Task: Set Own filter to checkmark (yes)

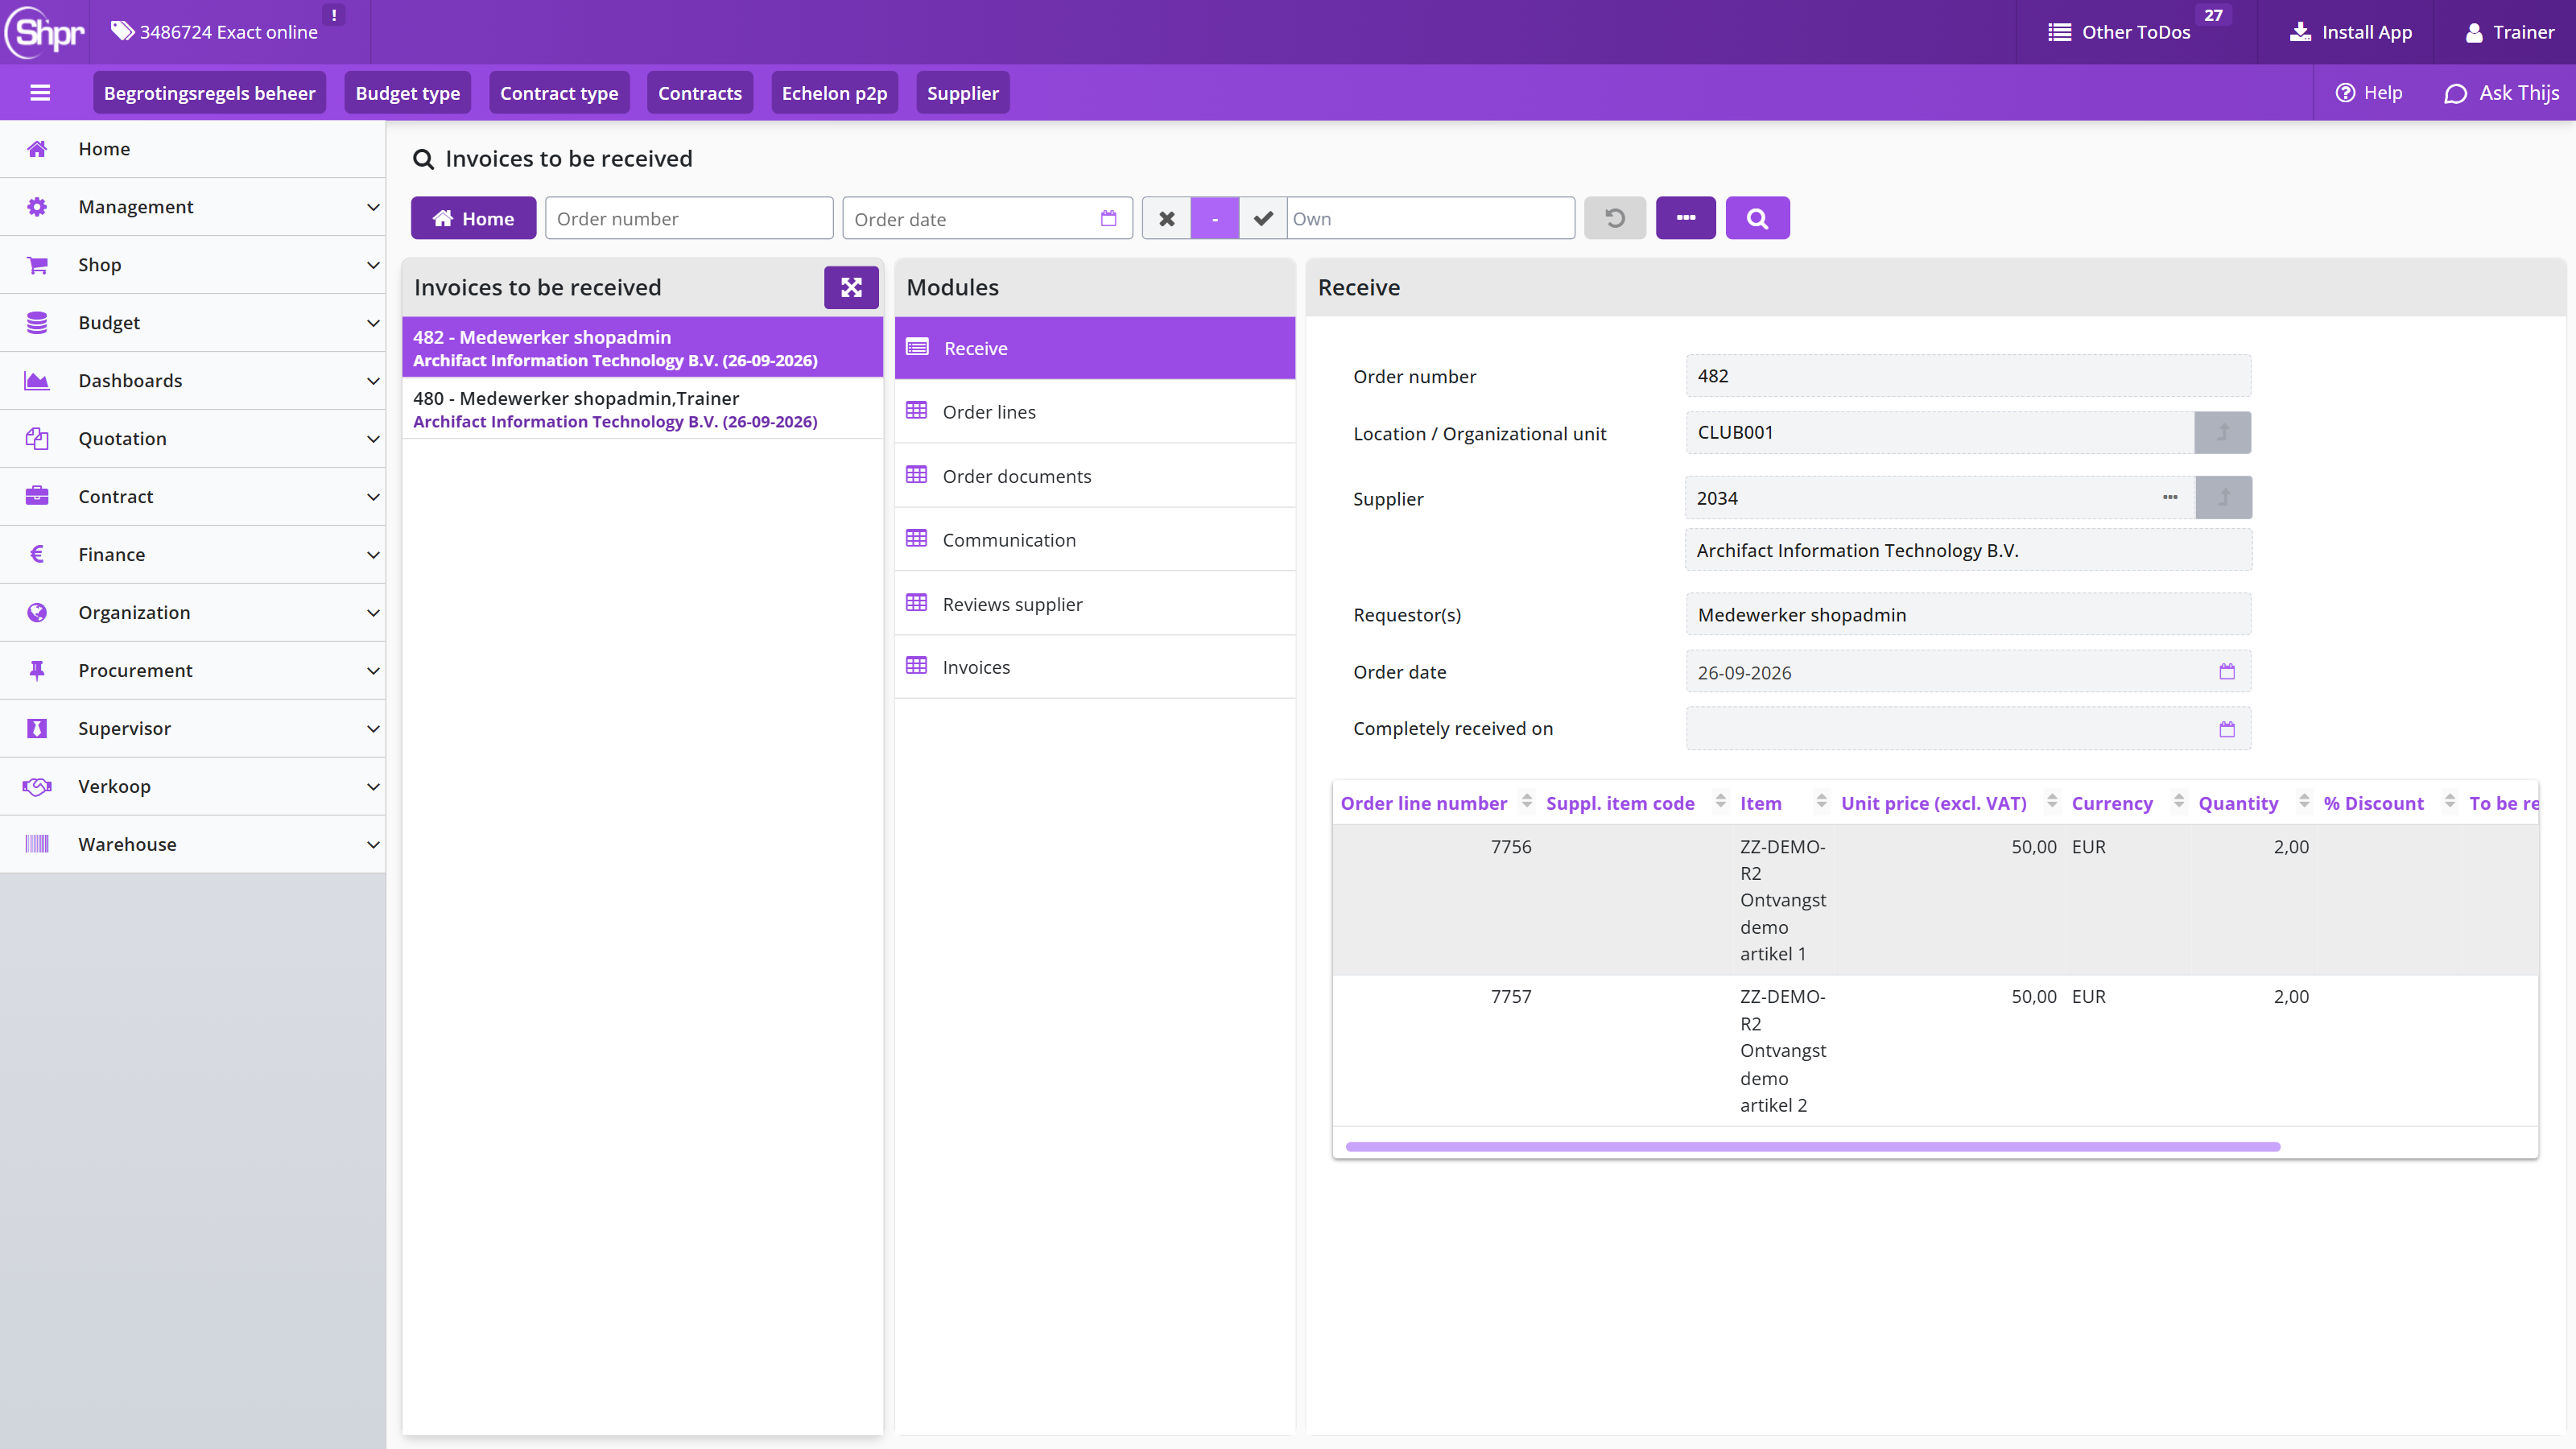Action: click(1263, 218)
